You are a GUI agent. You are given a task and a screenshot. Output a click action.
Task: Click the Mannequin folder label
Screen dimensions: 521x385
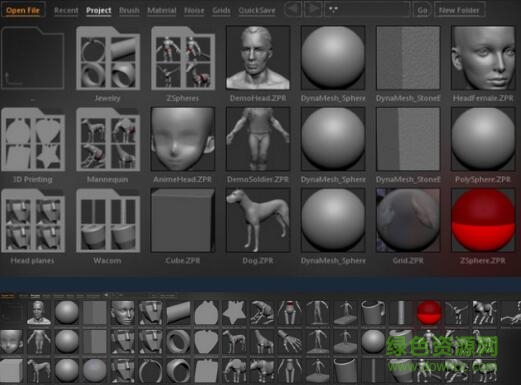pos(107,180)
